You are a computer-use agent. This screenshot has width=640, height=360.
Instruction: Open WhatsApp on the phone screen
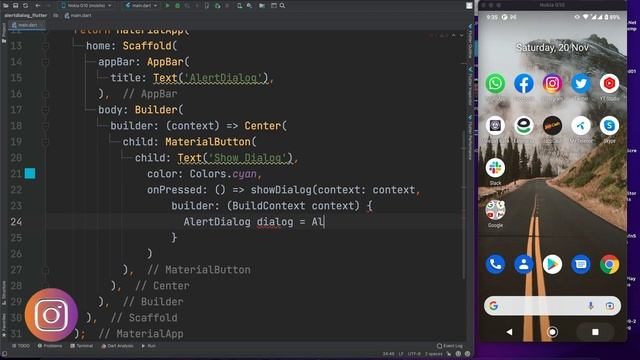pyautogui.click(x=495, y=84)
